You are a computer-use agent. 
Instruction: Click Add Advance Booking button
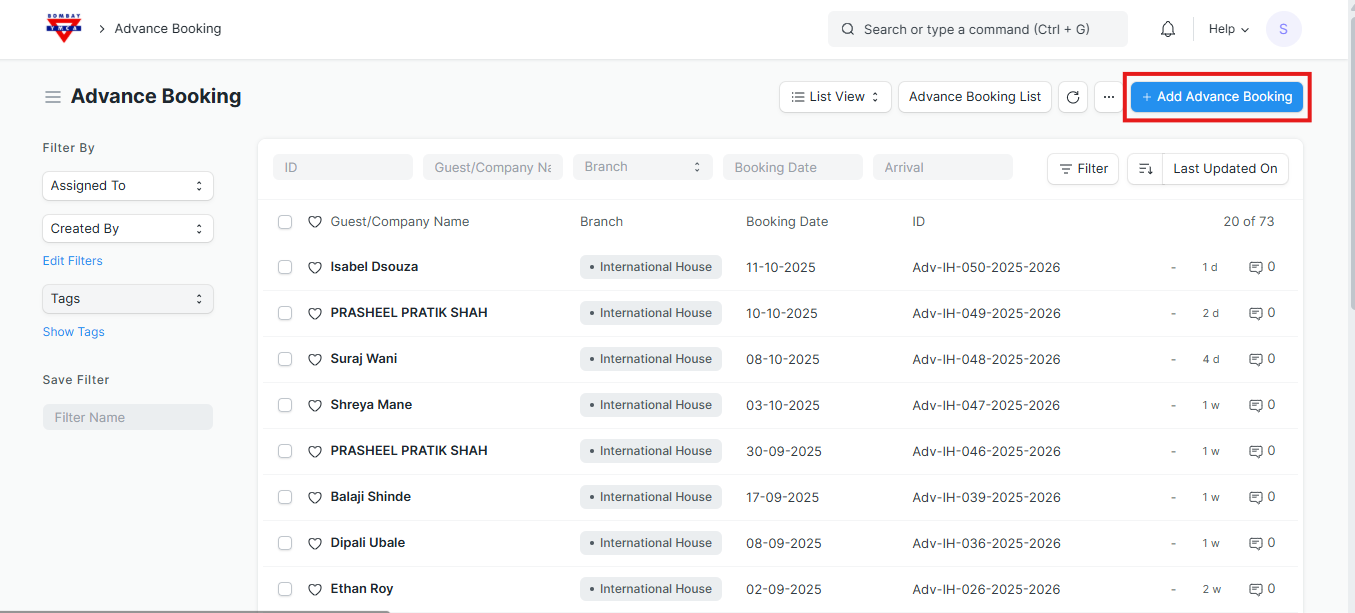click(x=1216, y=97)
